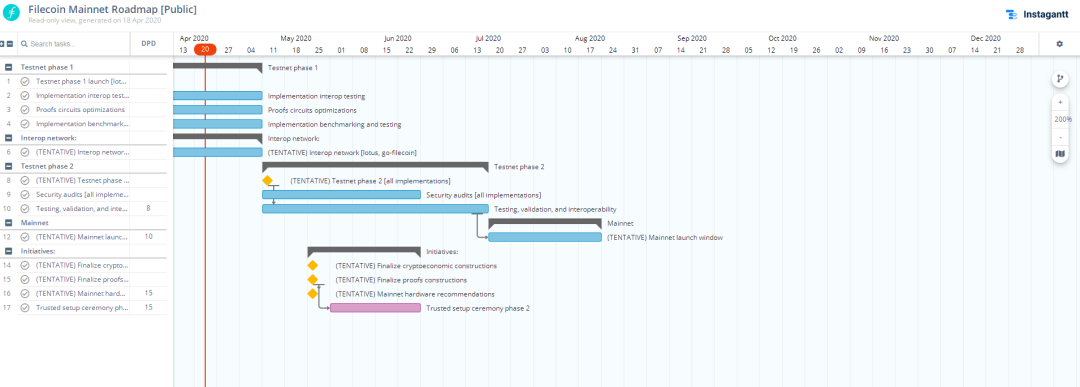
Task: Click the DPD value 8 for Testing row
Action: point(148,208)
